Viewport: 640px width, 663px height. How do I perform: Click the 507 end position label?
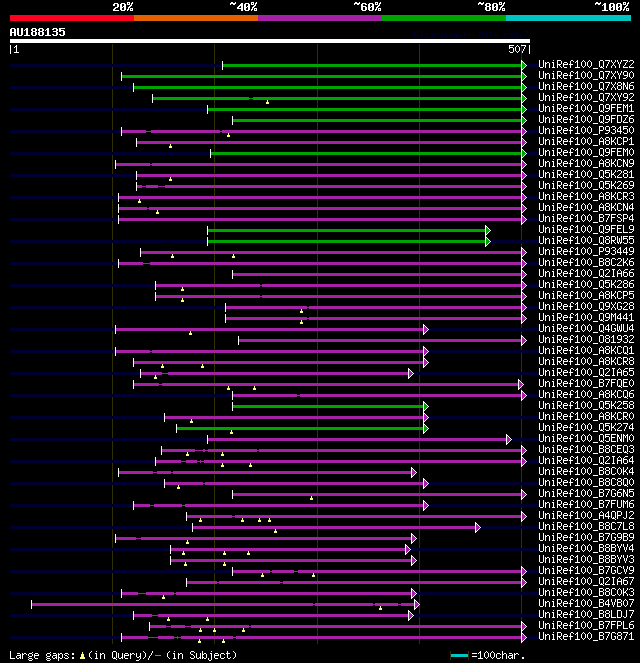(517, 49)
